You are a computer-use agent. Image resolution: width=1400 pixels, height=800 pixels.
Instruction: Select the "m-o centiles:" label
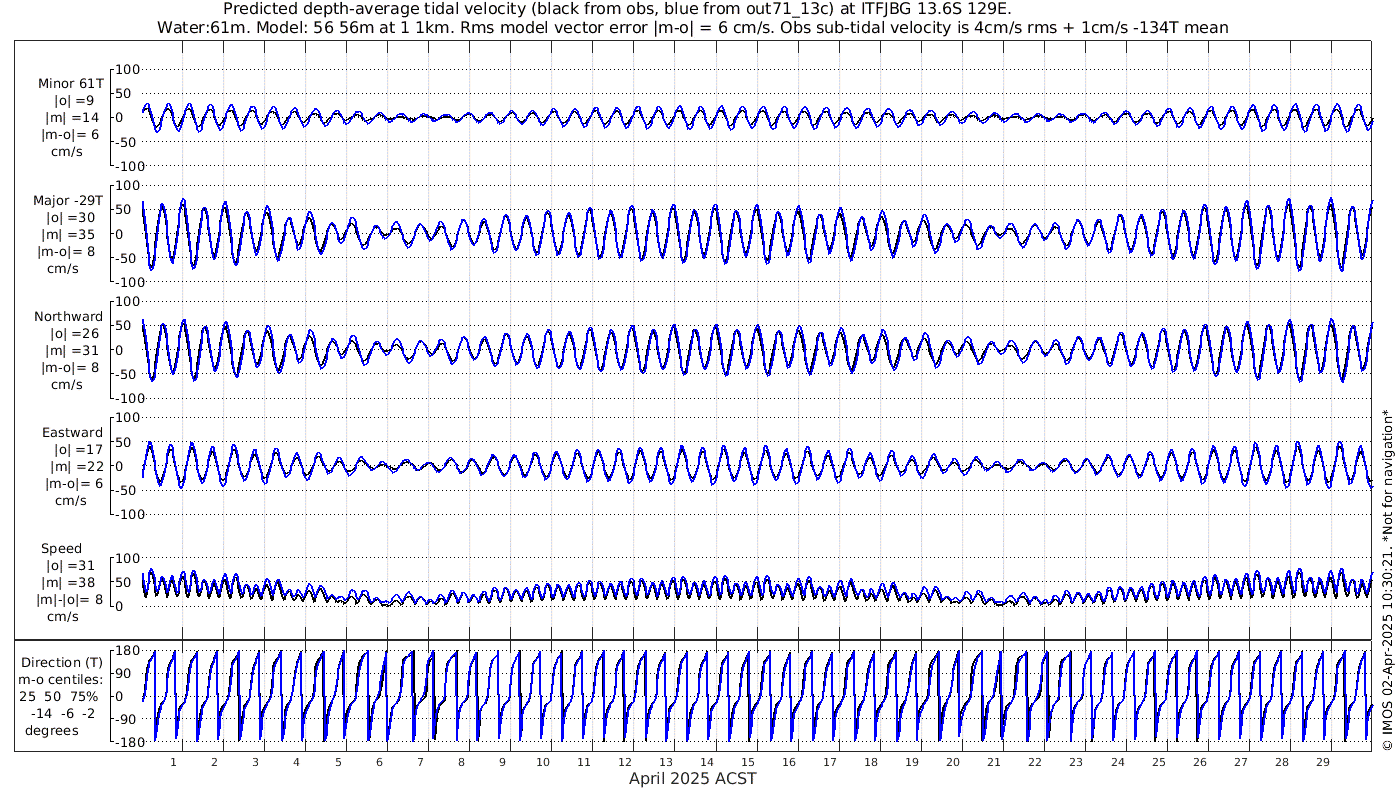[62, 680]
